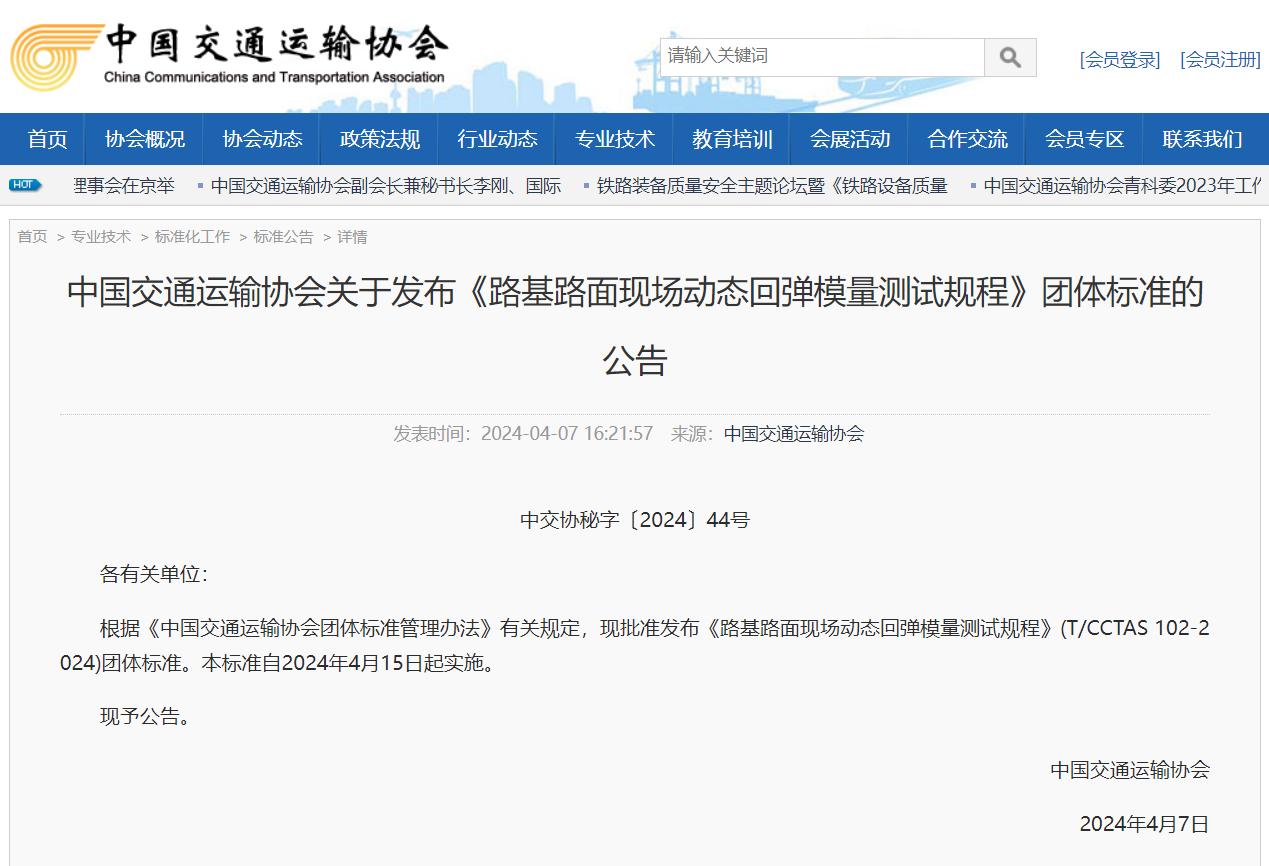The height and width of the screenshot is (866, 1269).
Task: Open 合作交流 navigation menu
Action: [x=967, y=139]
